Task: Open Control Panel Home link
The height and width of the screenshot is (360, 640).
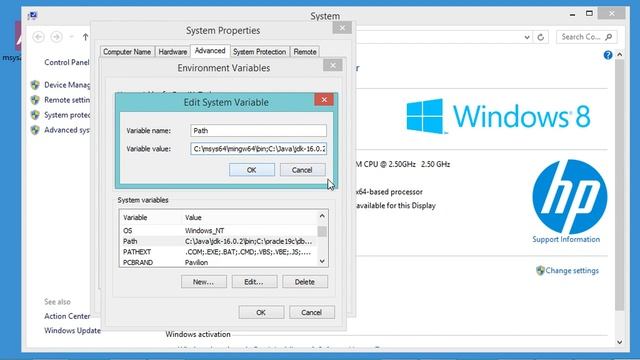Action: coord(67,62)
